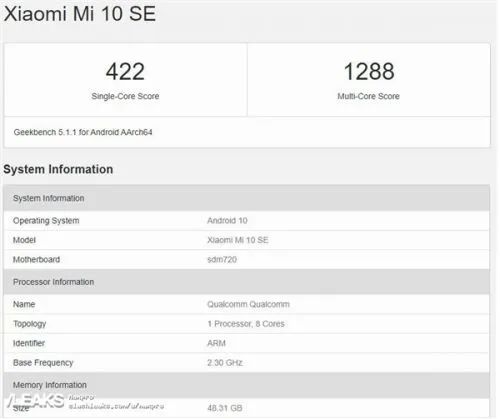
Task: Select the ARM identifier value
Action: [216, 343]
